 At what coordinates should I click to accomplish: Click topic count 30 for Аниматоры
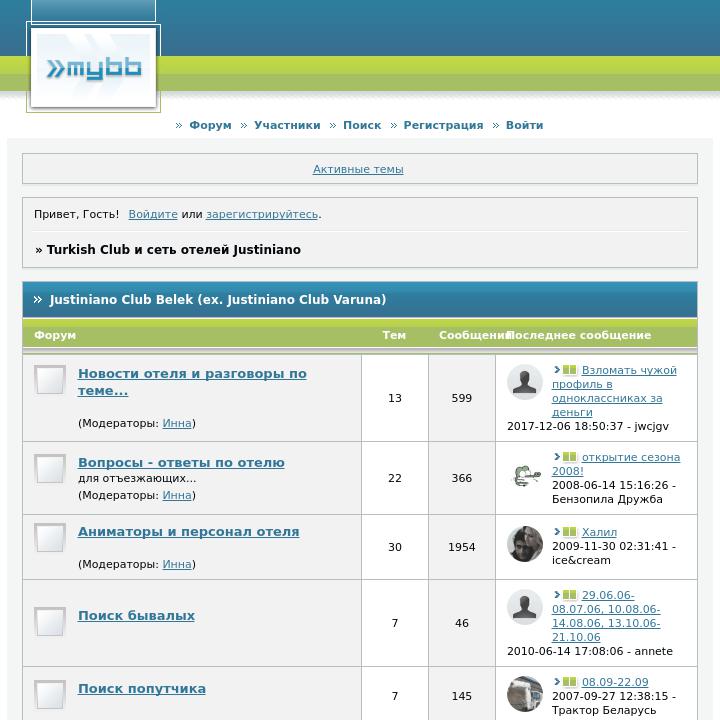point(395,547)
